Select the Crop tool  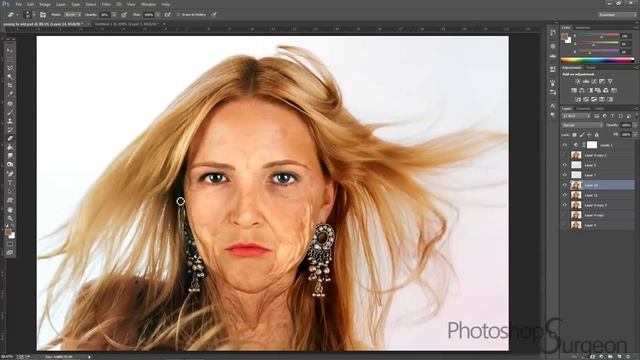click(x=10, y=85)
